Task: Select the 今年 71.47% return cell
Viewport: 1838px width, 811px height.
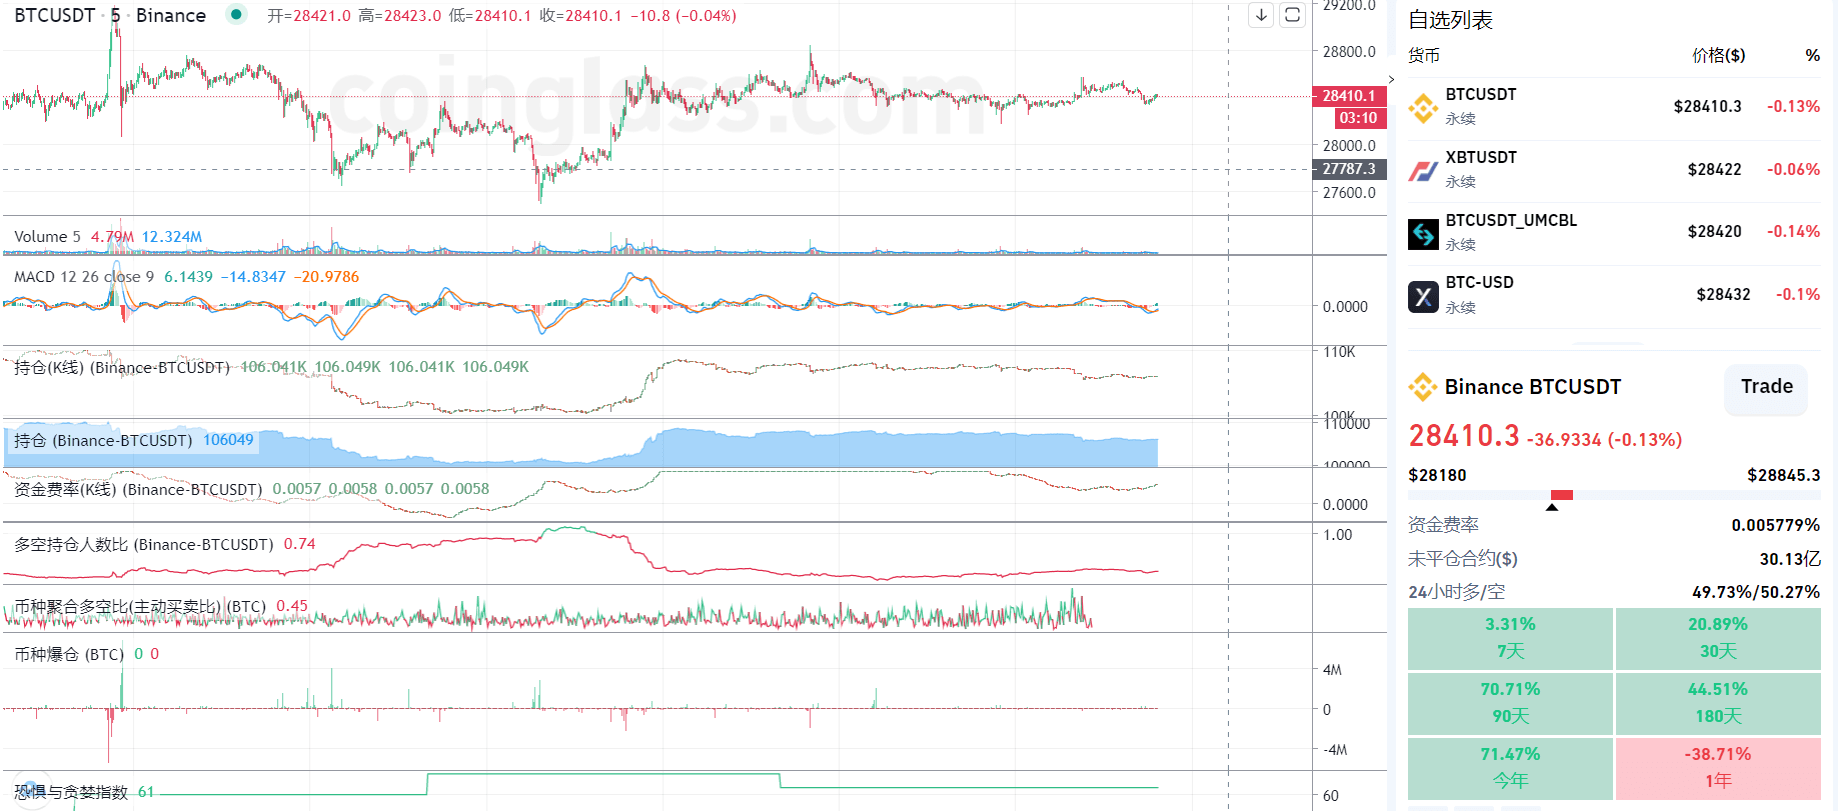Action: (x=1510, y=768)
